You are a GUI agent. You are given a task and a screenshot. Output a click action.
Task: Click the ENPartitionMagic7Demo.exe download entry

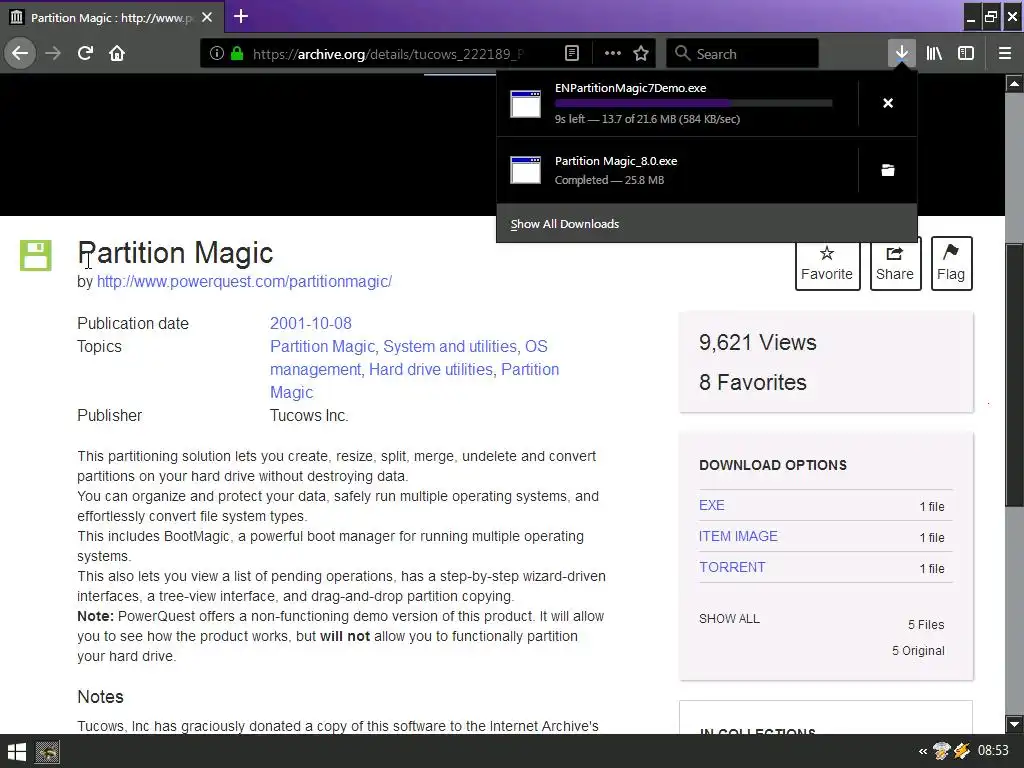pyautogui.click(x=677, y=103)
